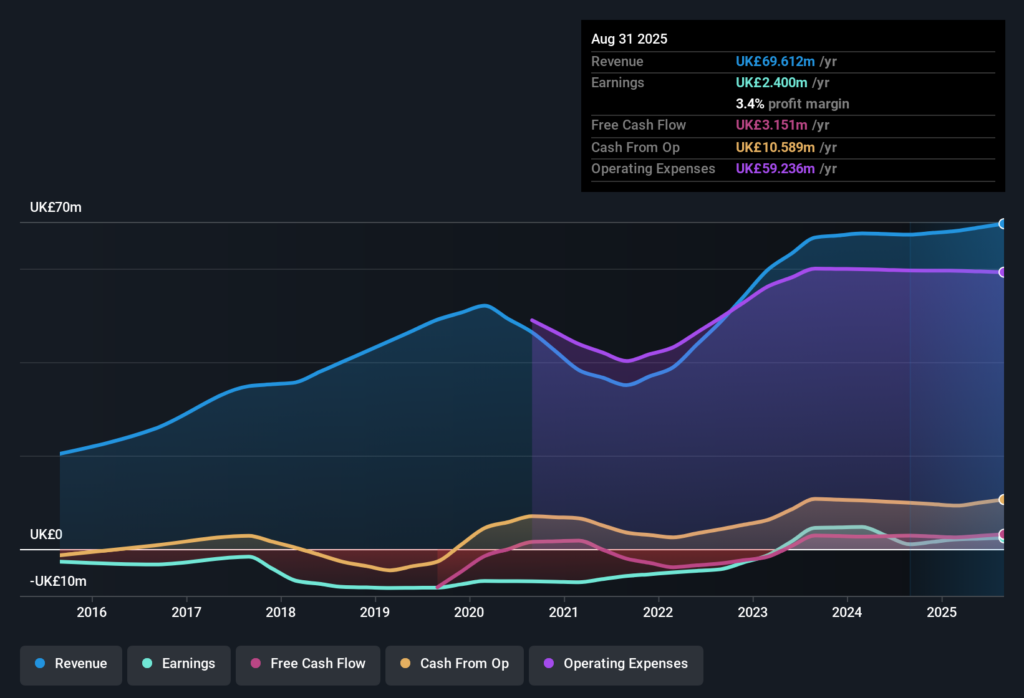
Task: Click the 2016 x-axis year label
Action: pos(92,612)
